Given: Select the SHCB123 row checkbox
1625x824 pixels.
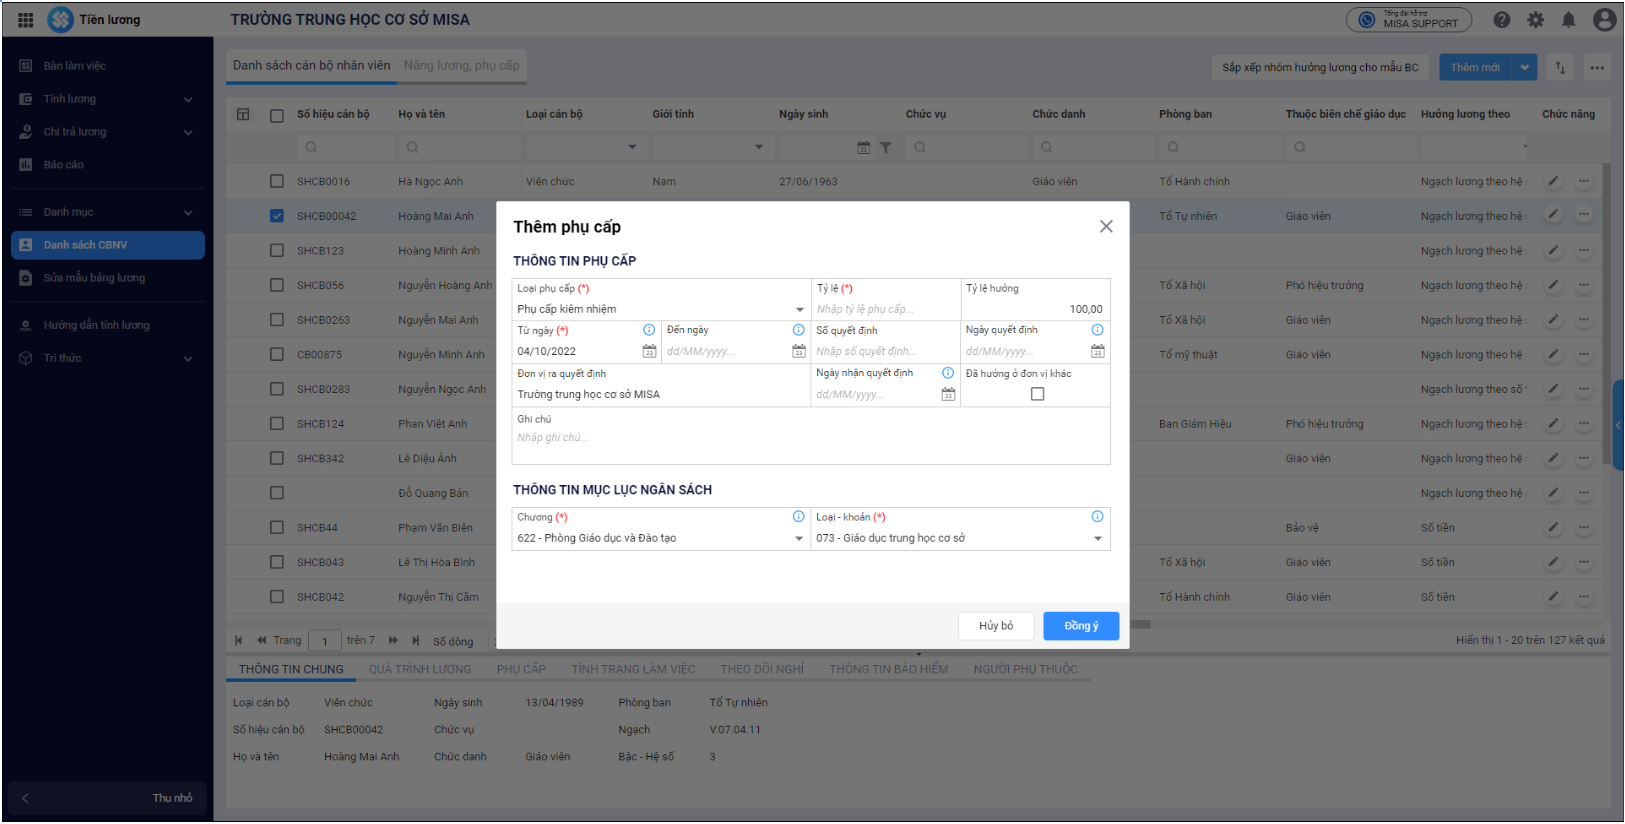Looking at the screenshot, I should point(277,251).
